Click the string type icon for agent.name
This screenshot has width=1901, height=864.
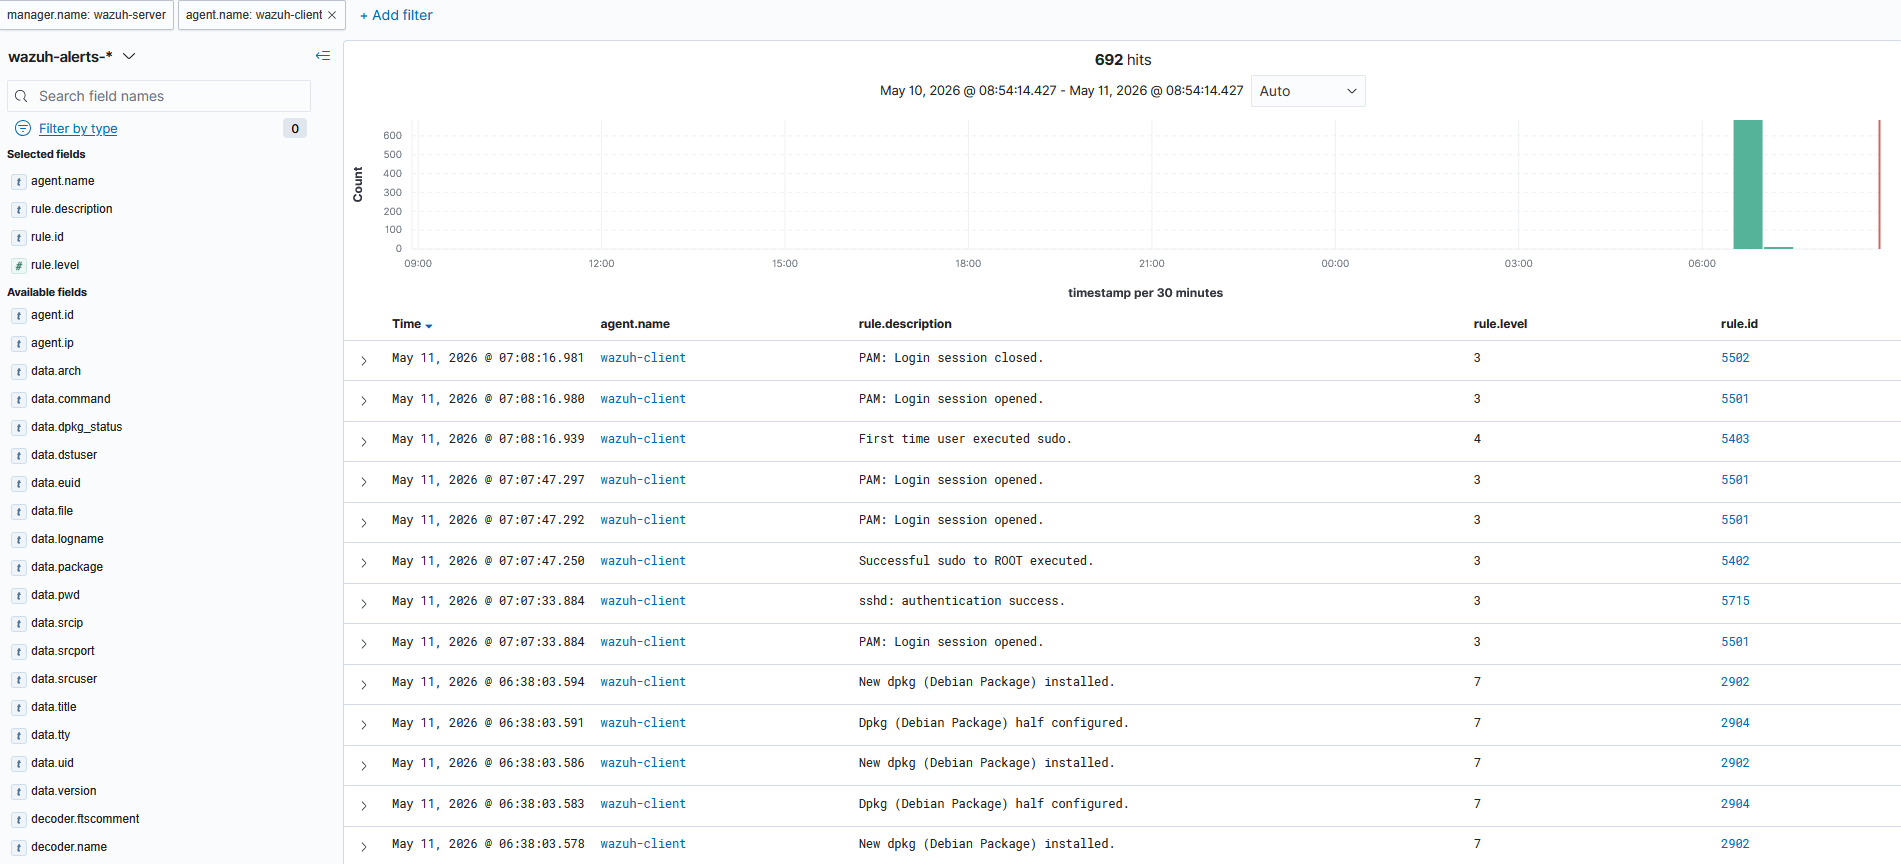point(19,182)
